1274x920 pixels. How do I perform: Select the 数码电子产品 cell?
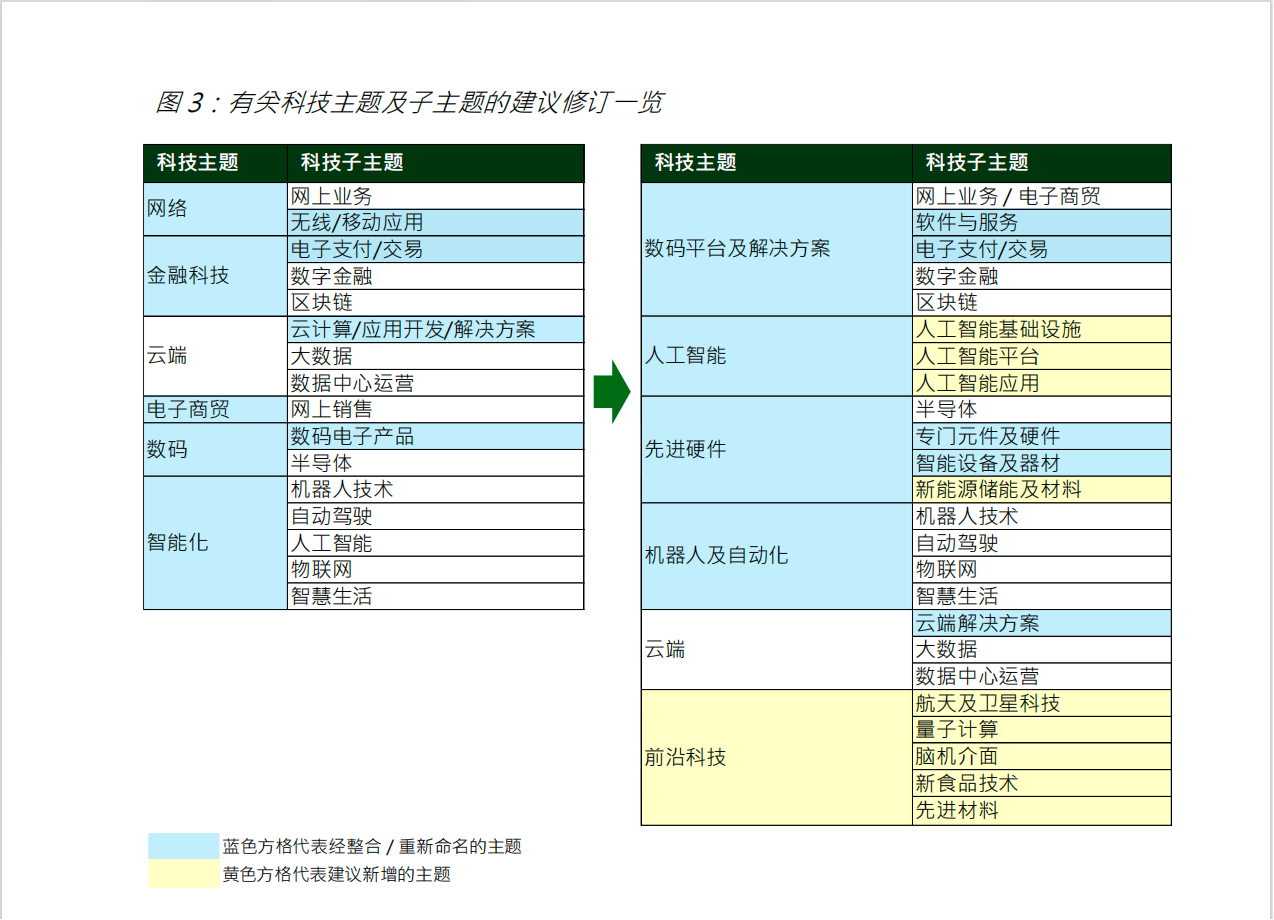tap(435, 436)
